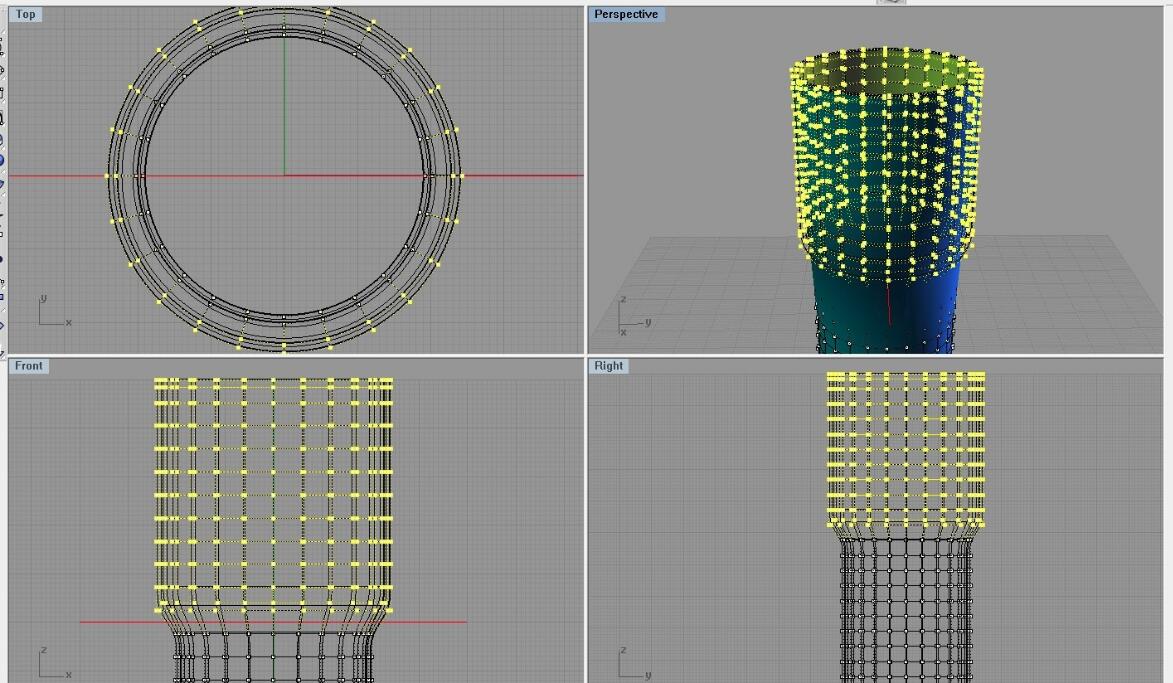Image resolution: width=1173 pixels, height=683 pixels.
Task: Activate the Front viewport title label
Action: tap(28, 366)
